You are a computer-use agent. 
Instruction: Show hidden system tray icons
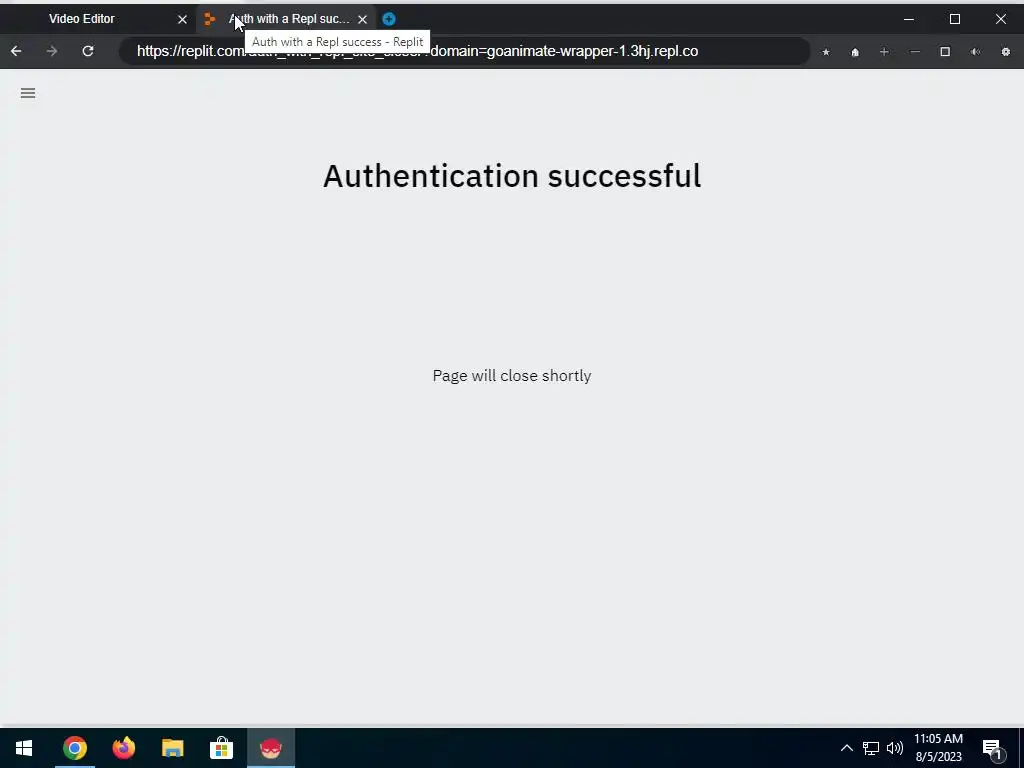click(x=846, y=748)
